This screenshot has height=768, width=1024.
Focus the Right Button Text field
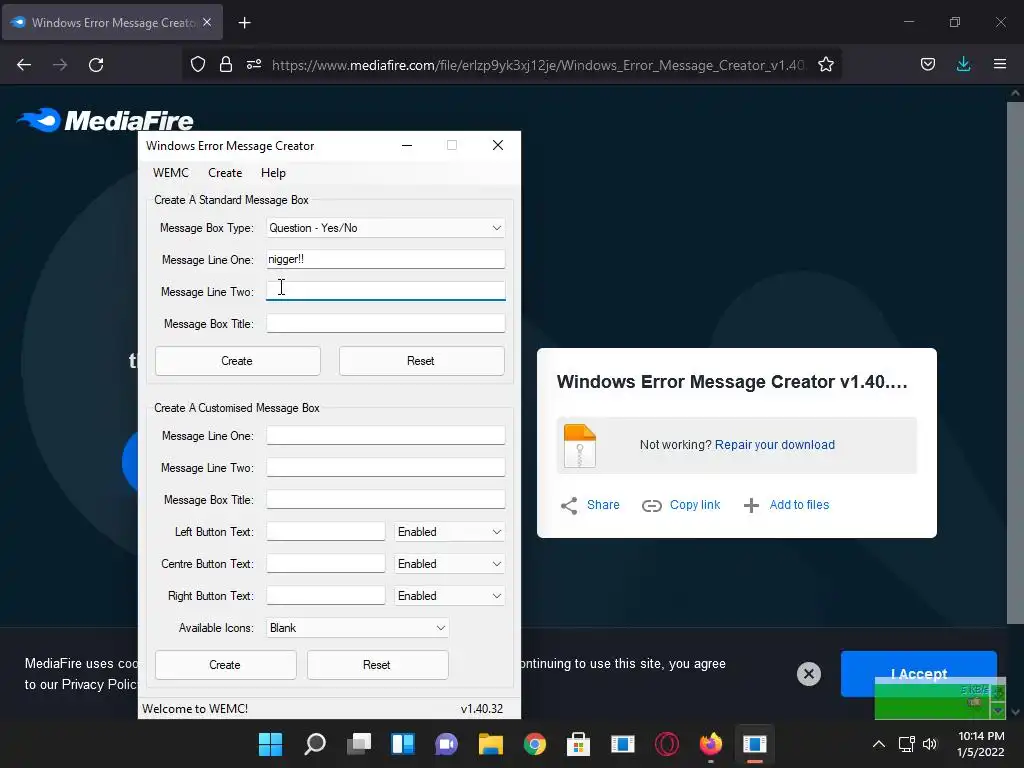[325, 596]
